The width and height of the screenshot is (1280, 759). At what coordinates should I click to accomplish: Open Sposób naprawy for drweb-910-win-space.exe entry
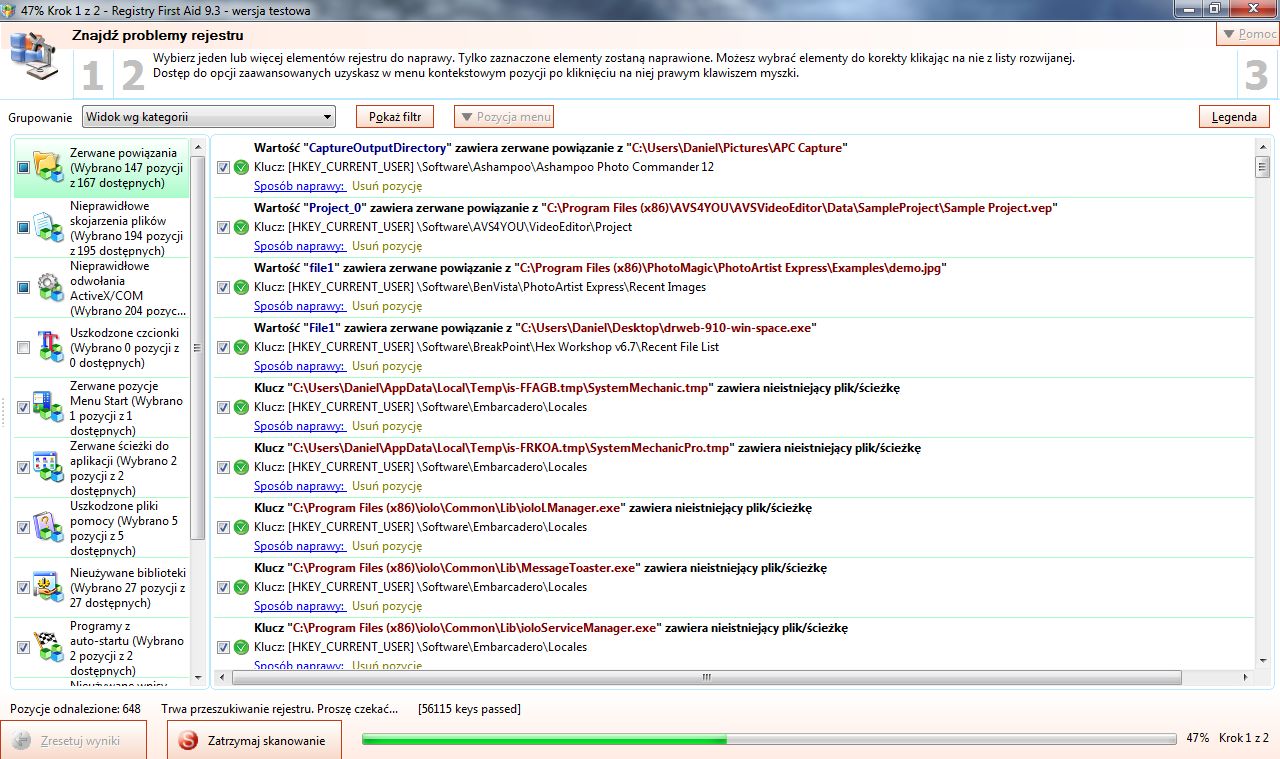coord(299,366)
